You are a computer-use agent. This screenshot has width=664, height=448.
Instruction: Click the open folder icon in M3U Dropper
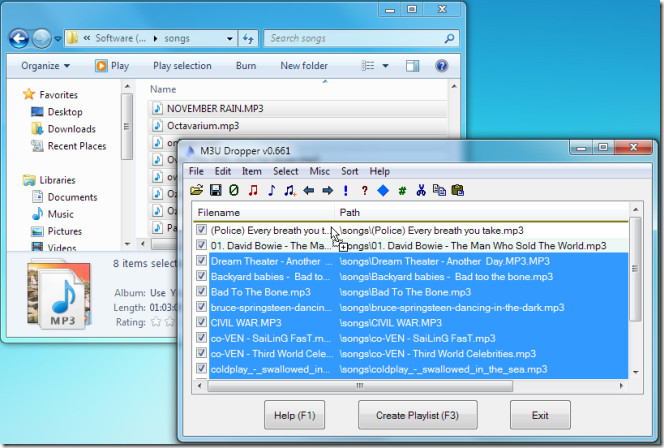coord(198,190)
